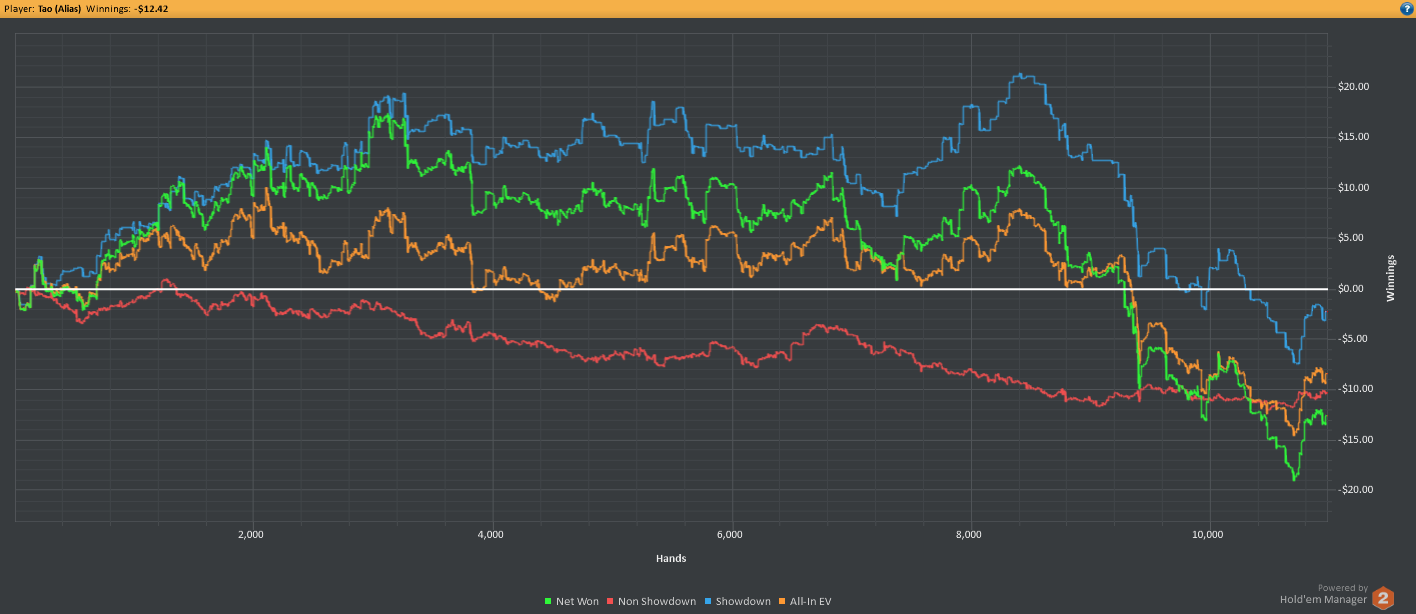Click the Hold'em Manager 2 logo
The height and width of the screenshot is (614, 1416).
coord(1384,598)
